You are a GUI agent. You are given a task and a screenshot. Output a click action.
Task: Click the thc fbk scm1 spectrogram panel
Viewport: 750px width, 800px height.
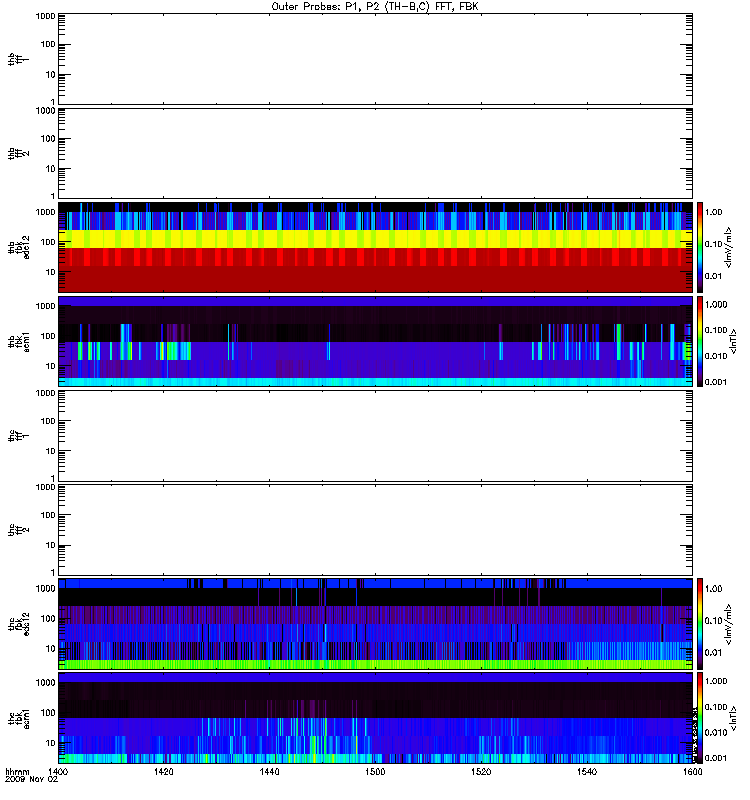click(376, 718)
